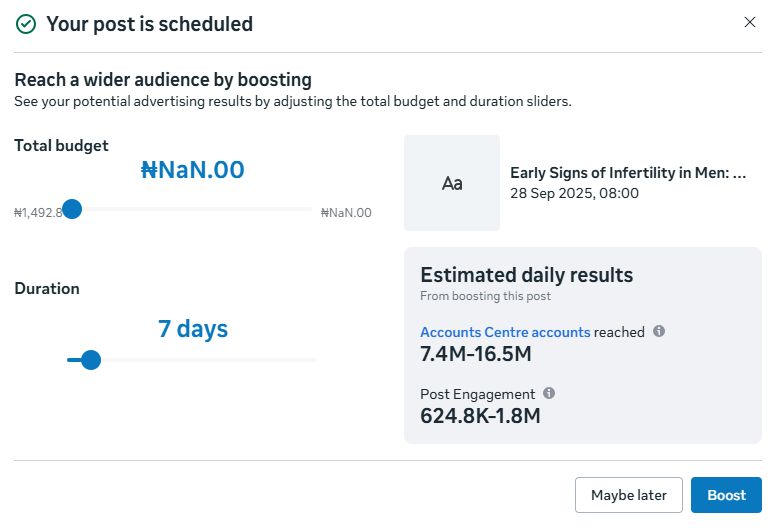Select the Aa post preview thumbnail
Viewport: 771px width, 530px height.
(452, 183)
